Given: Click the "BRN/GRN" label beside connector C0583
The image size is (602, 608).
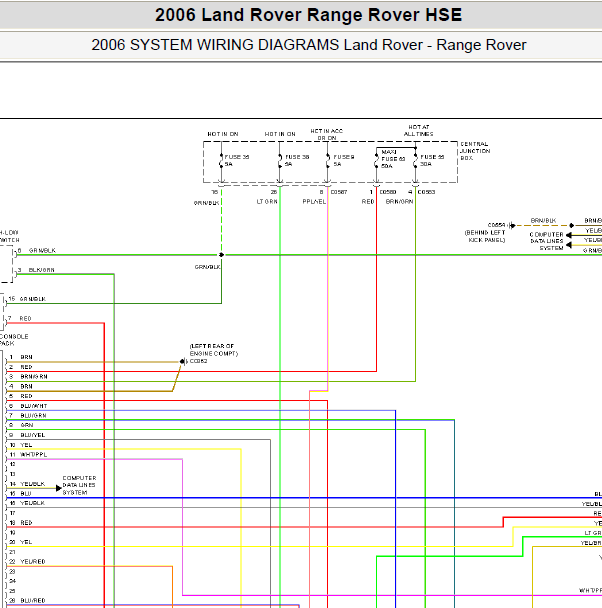Looking at the screenshot, I should 399,202.
